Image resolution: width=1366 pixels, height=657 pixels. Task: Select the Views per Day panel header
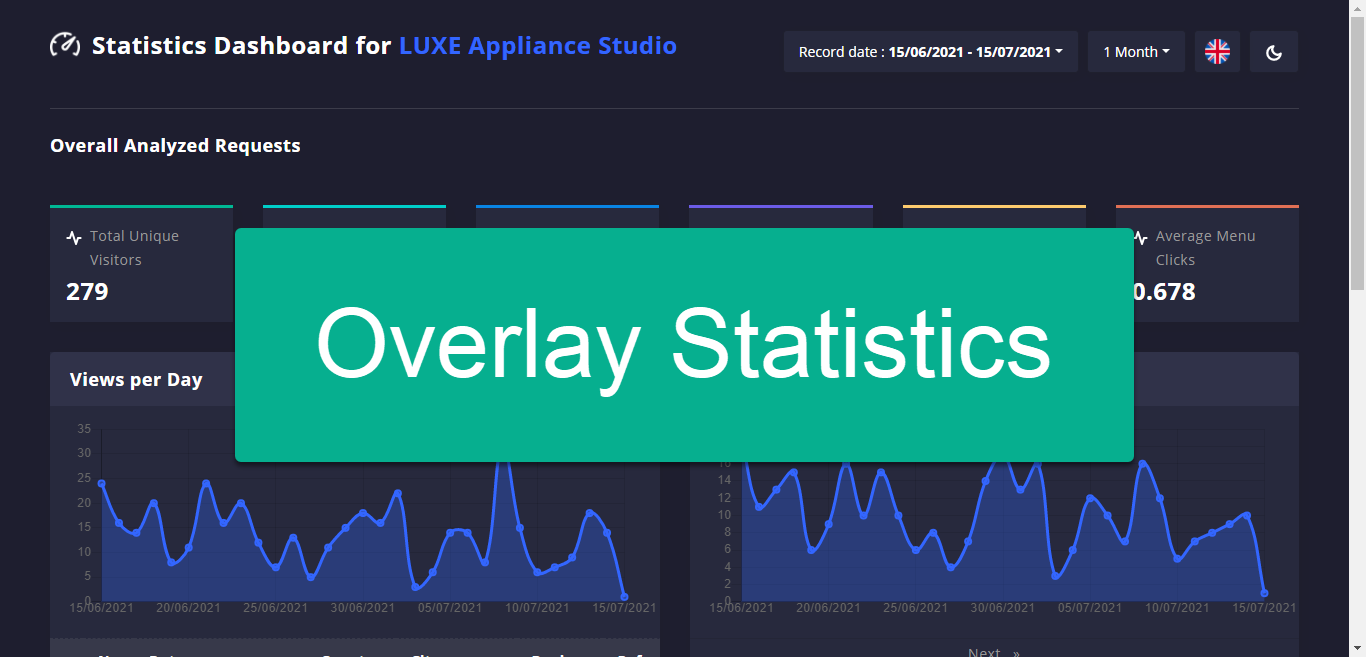point(137,379)
